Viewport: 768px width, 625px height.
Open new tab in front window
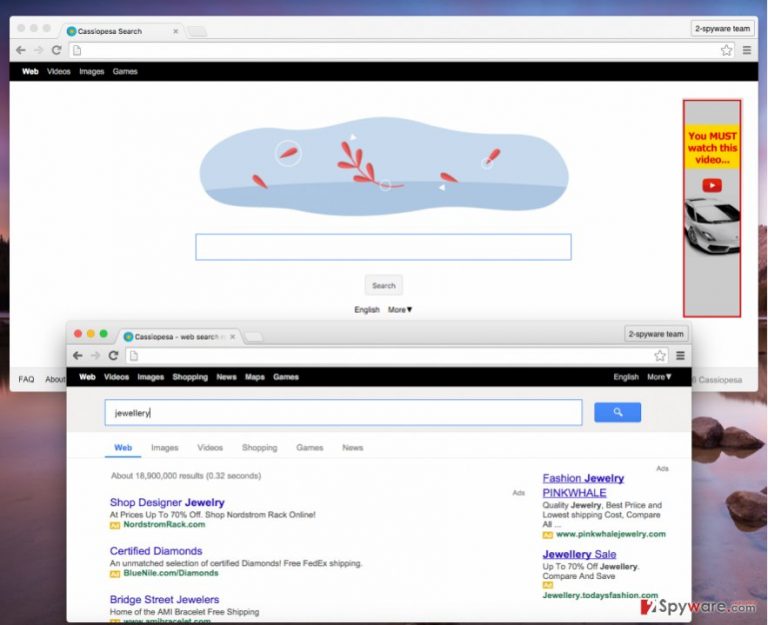coord(254,337)
